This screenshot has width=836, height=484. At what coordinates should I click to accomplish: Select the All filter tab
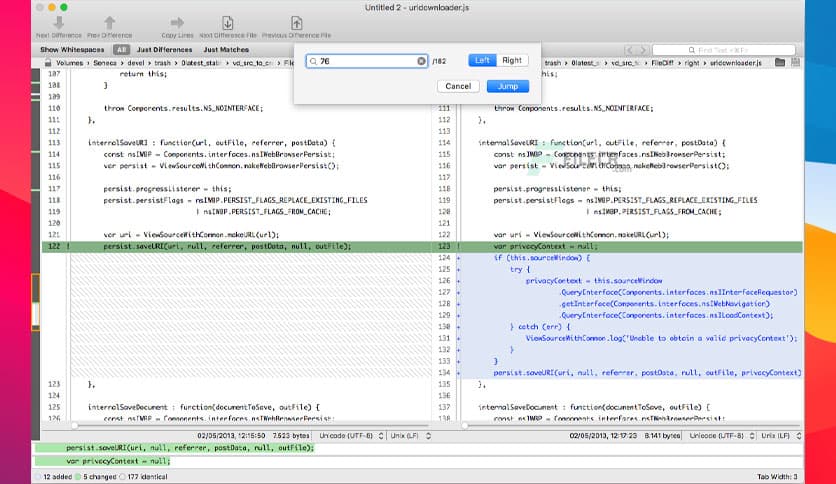pyautogui.click(x=122, y=50)
